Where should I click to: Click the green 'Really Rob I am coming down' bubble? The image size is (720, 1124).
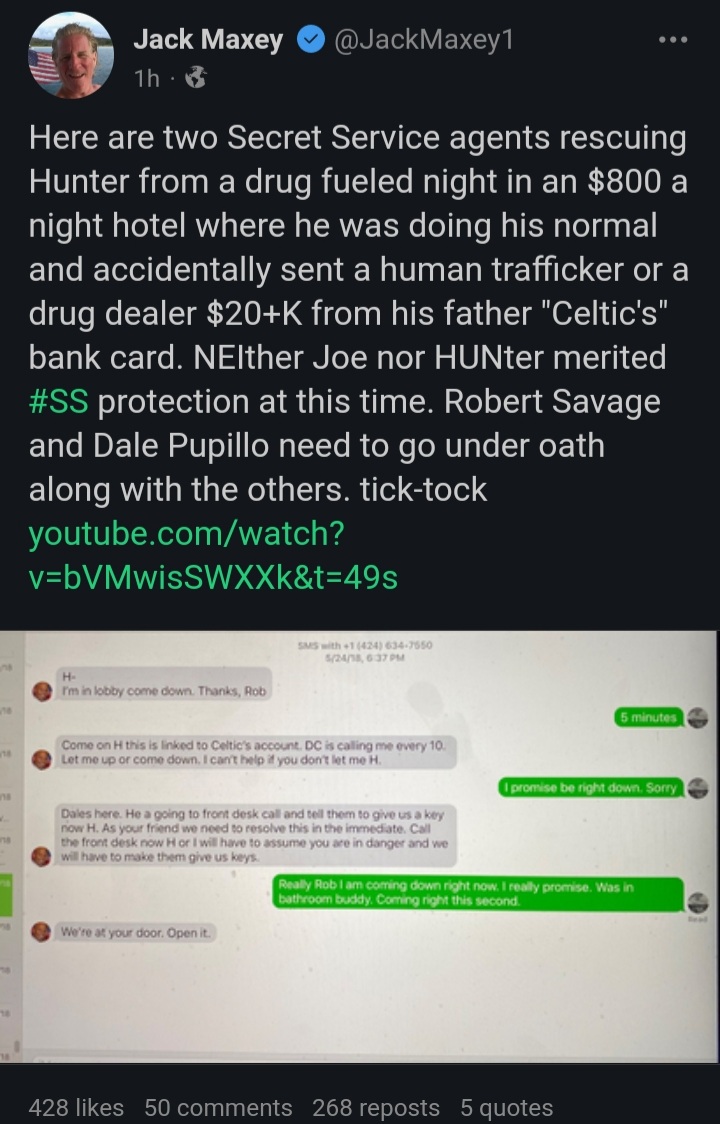click(478, 894)
